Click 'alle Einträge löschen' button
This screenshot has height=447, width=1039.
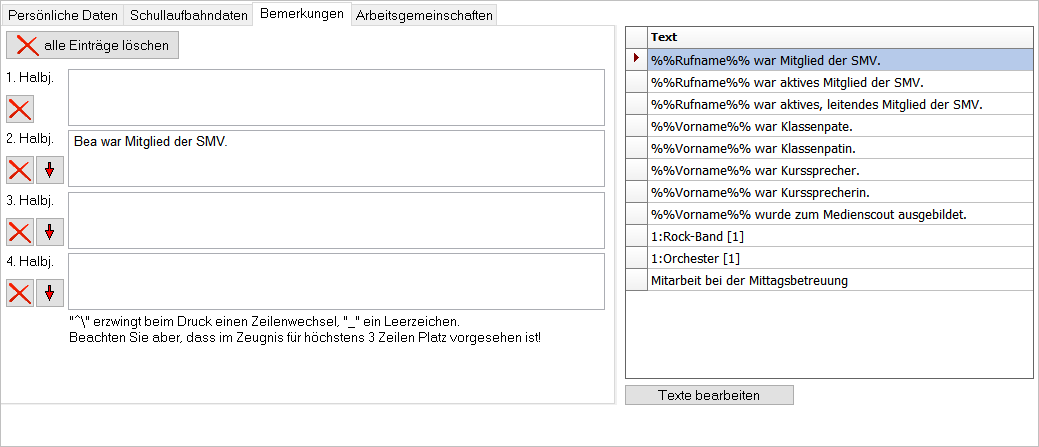point(93,45)
